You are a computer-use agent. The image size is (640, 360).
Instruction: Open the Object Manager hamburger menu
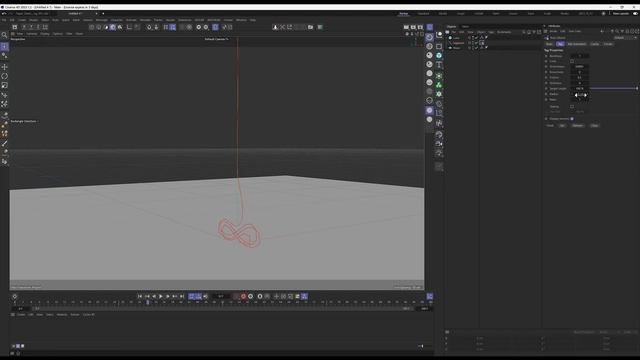point(447,32)
